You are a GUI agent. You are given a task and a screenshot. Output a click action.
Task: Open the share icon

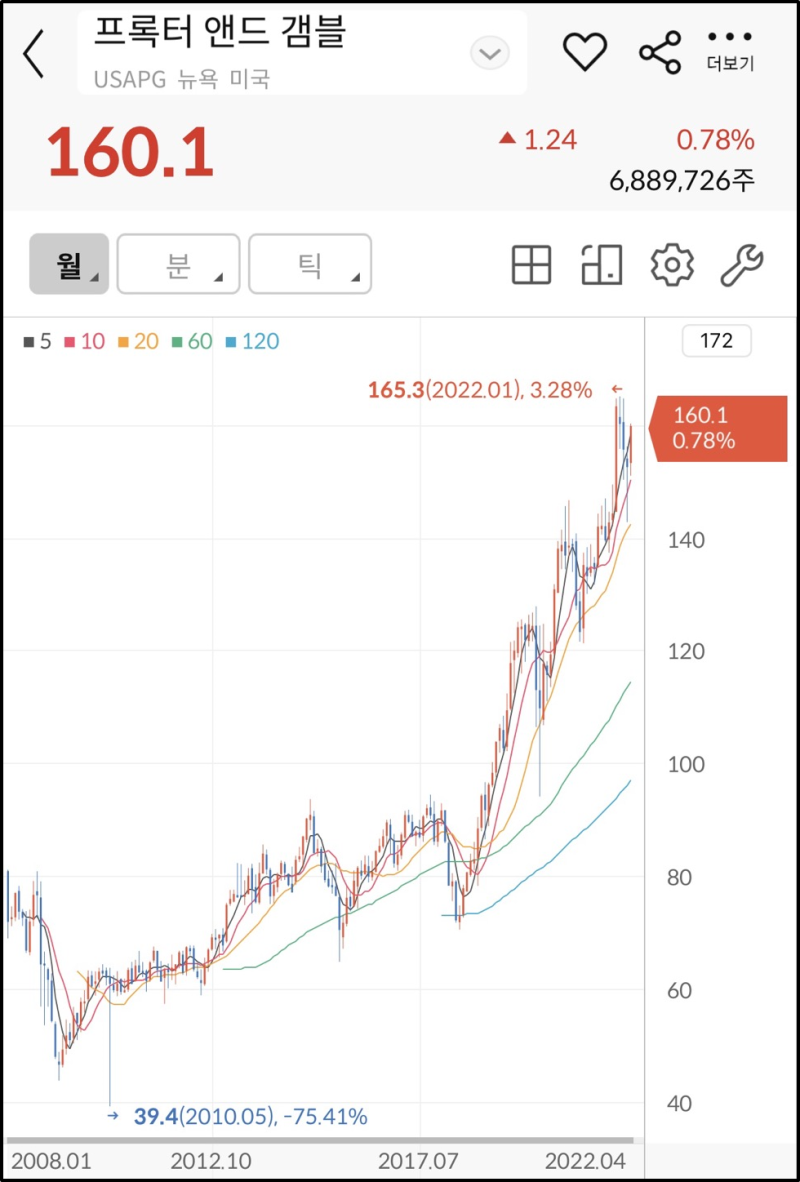(x=661, y=52)
